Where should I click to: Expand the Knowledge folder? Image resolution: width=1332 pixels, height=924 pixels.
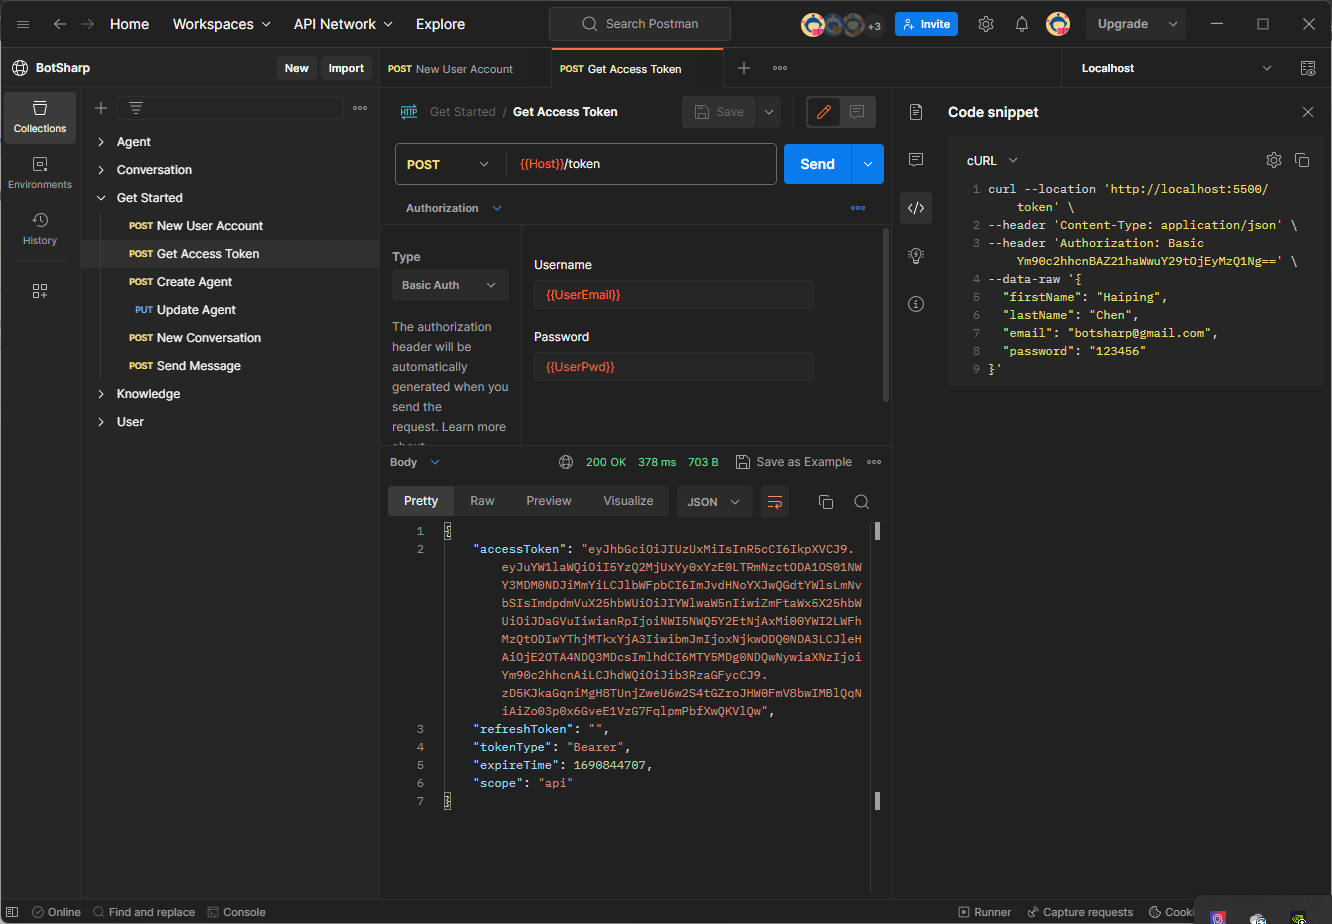click(101, 394)
